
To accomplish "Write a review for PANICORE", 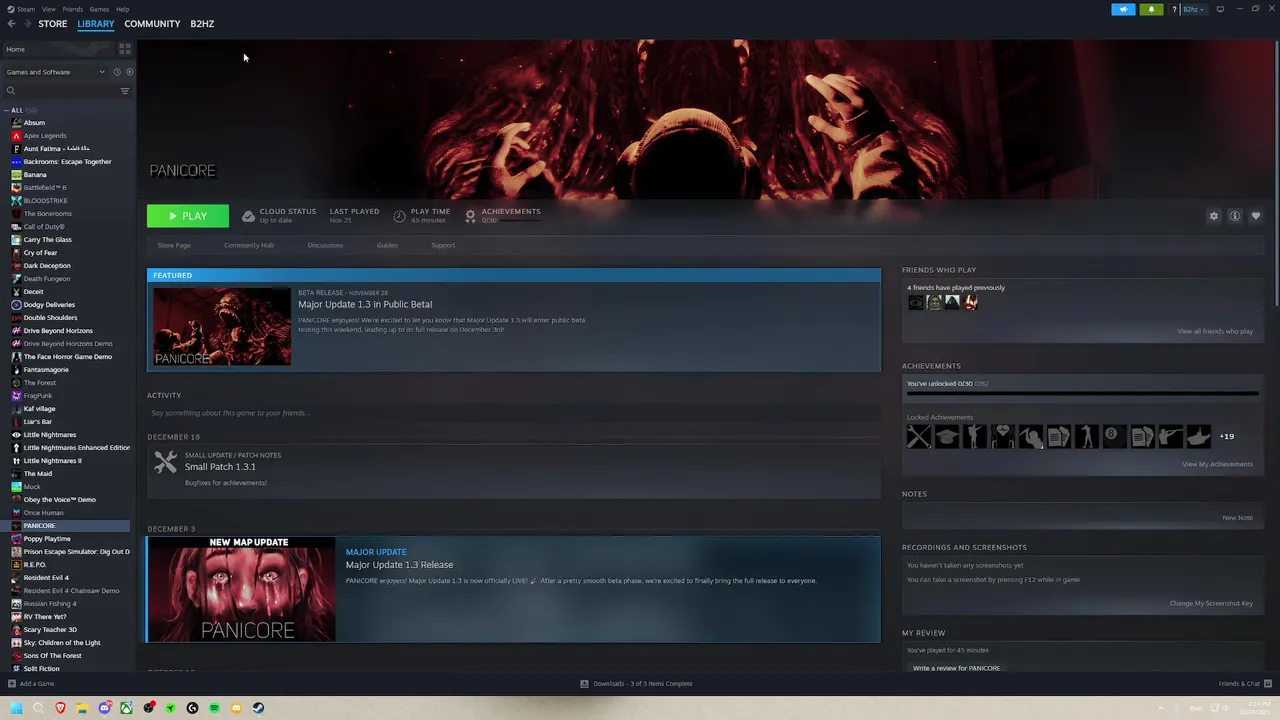I will point(956,668).
